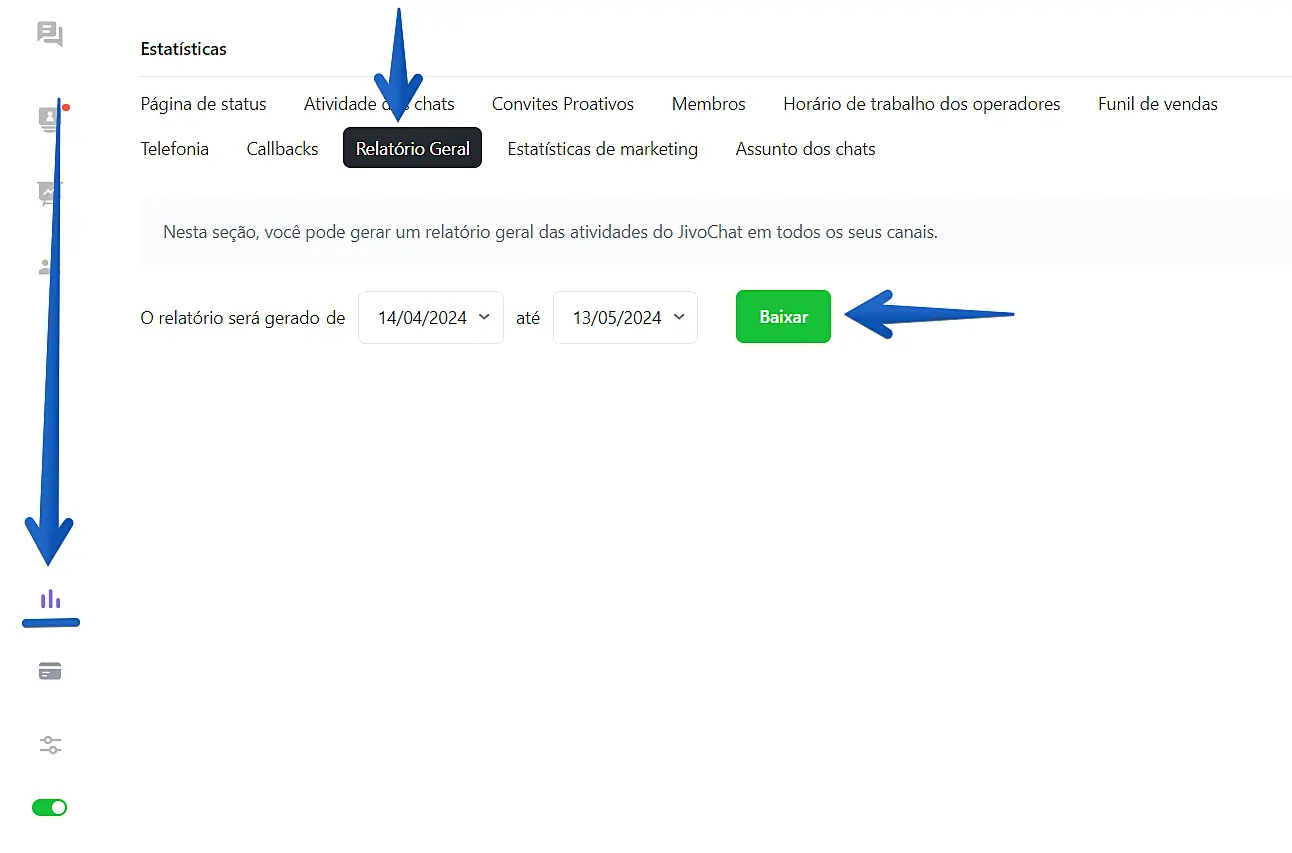
Task: Open the billing credit card icon
Action: 50,672
